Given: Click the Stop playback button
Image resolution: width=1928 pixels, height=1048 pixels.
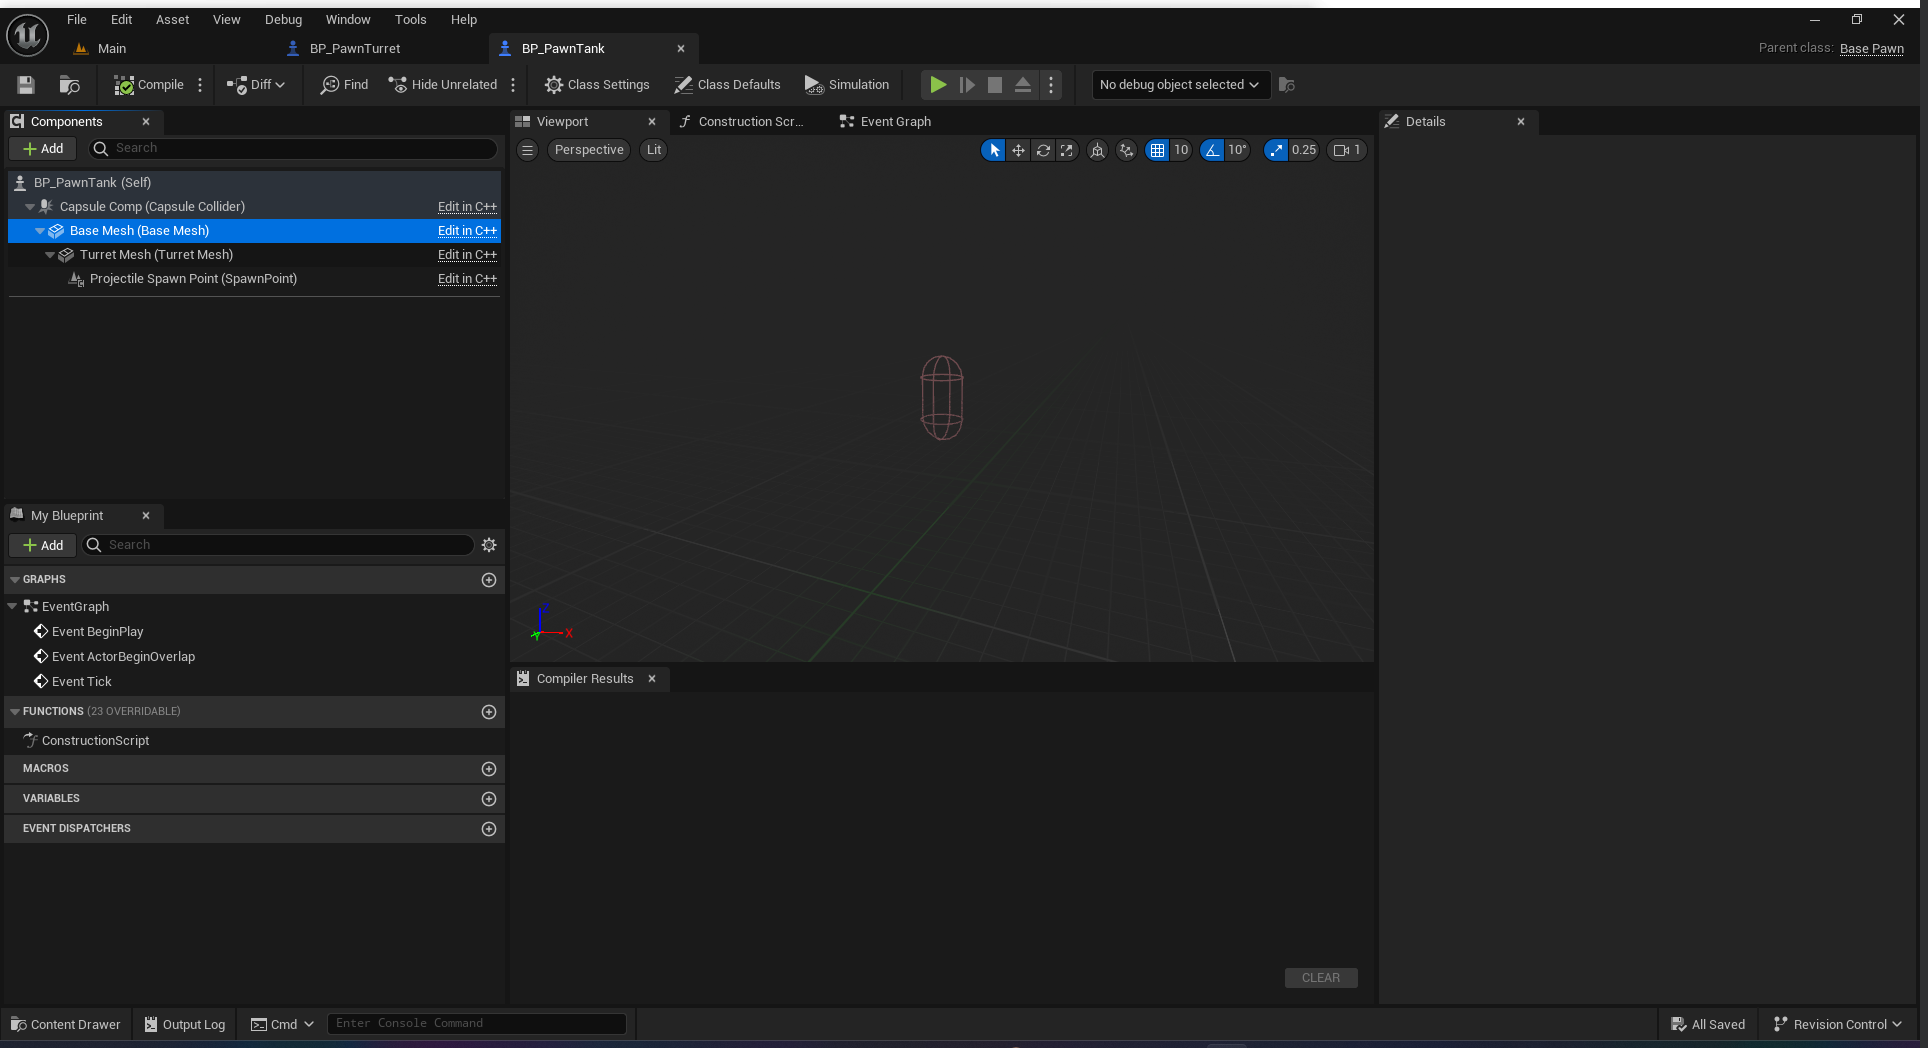Looking at the screenshot, I should 995,85.
